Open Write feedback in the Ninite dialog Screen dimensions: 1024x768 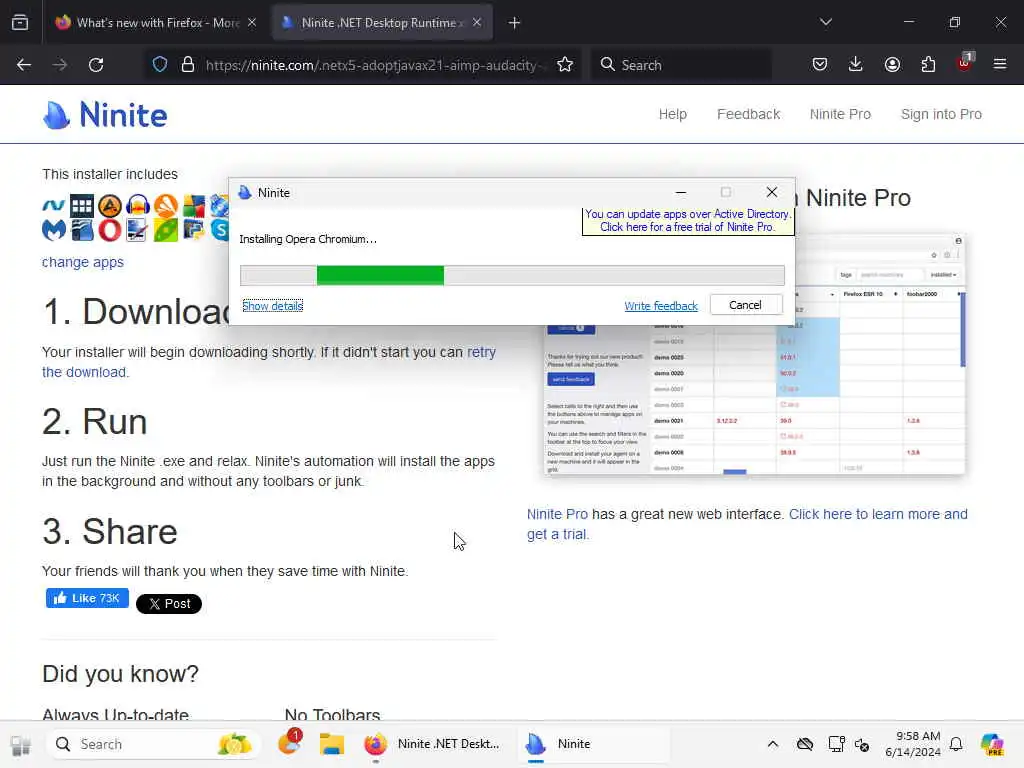tap(661, 306)
